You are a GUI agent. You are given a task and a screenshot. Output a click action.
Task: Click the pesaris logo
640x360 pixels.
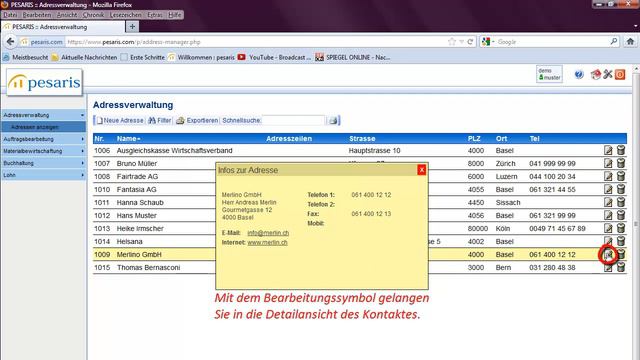[44, 82]
